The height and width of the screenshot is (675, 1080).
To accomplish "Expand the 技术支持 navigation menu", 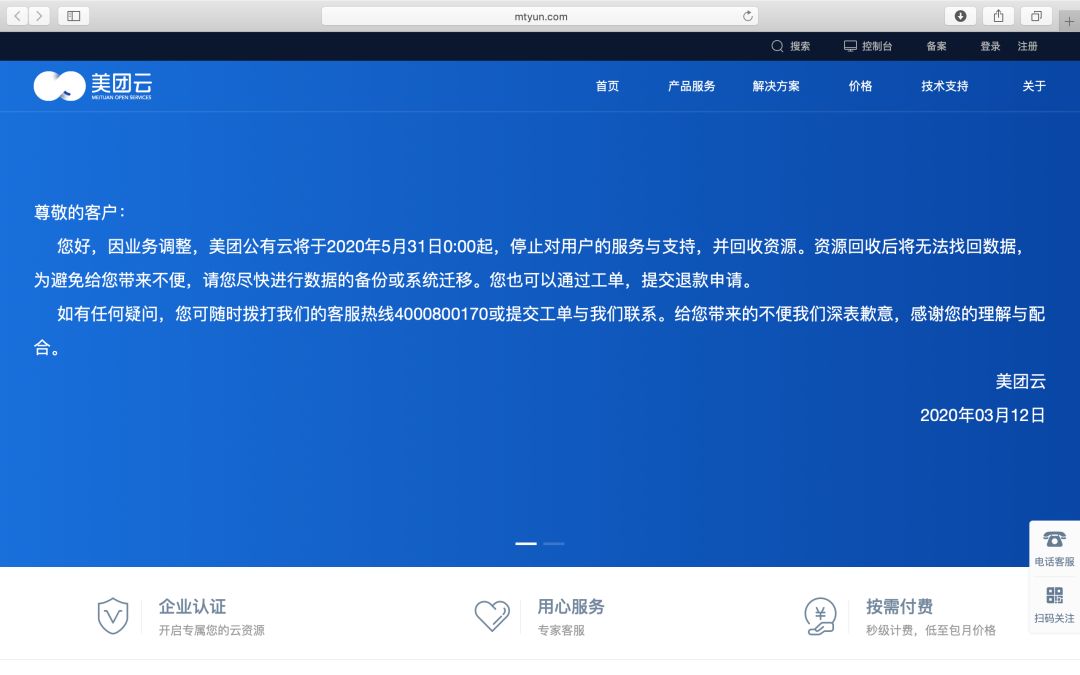I will click(x=945, y=86).
